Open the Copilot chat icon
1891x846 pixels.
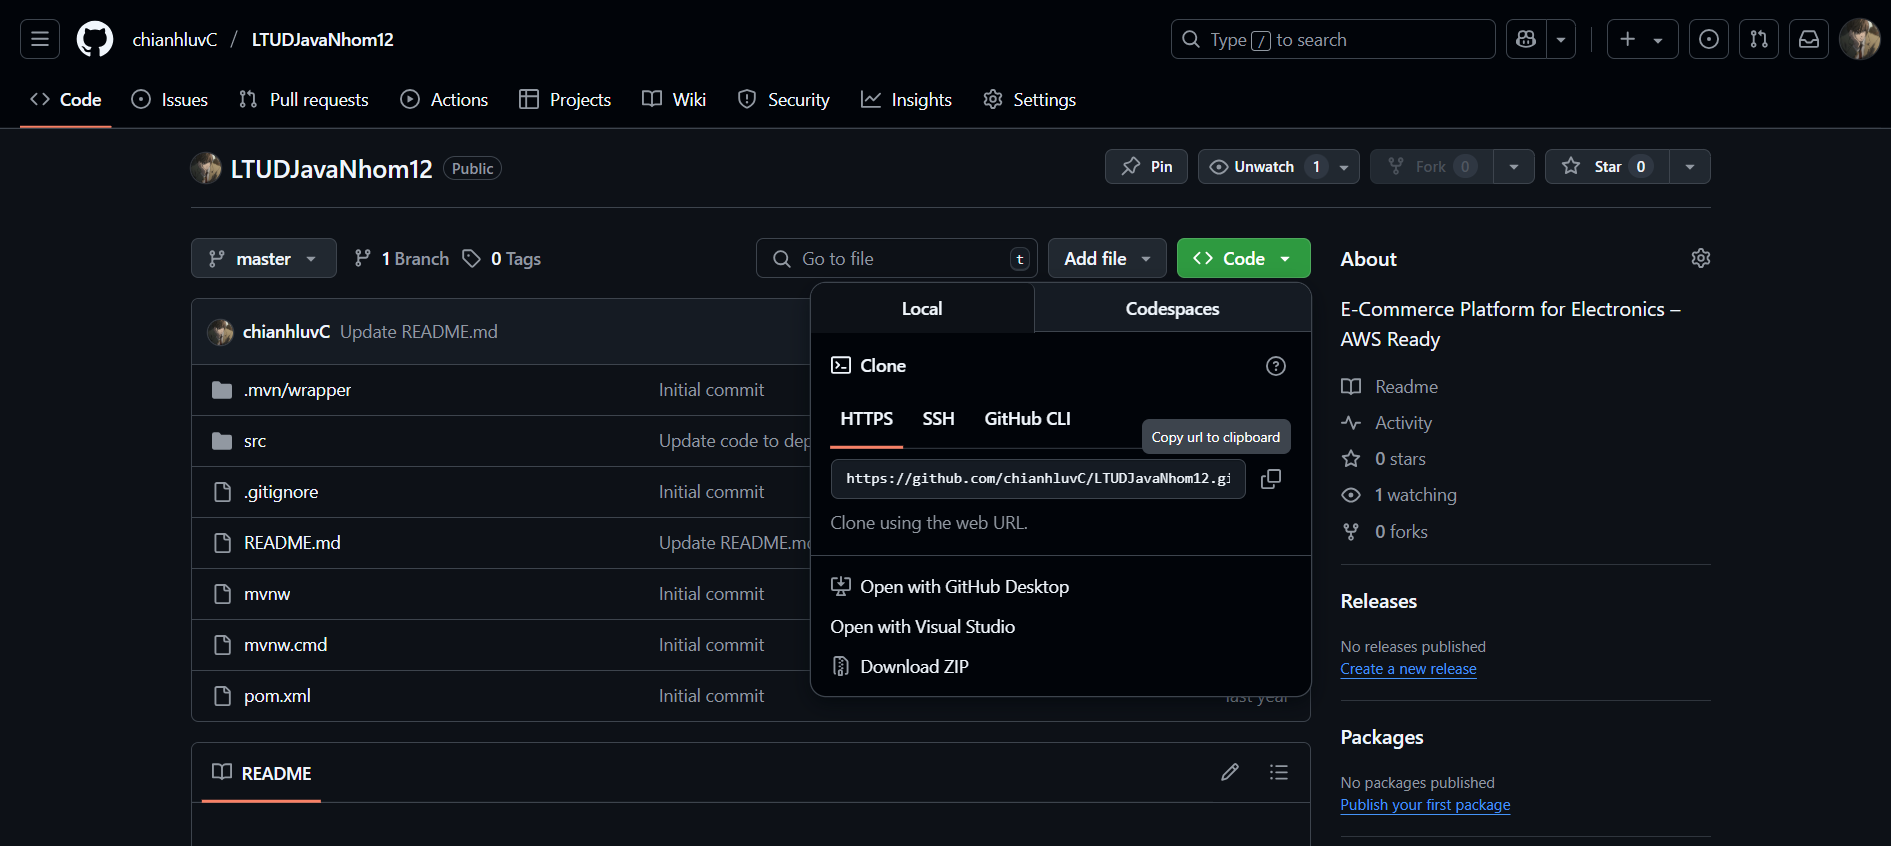tap(1526, 39)
